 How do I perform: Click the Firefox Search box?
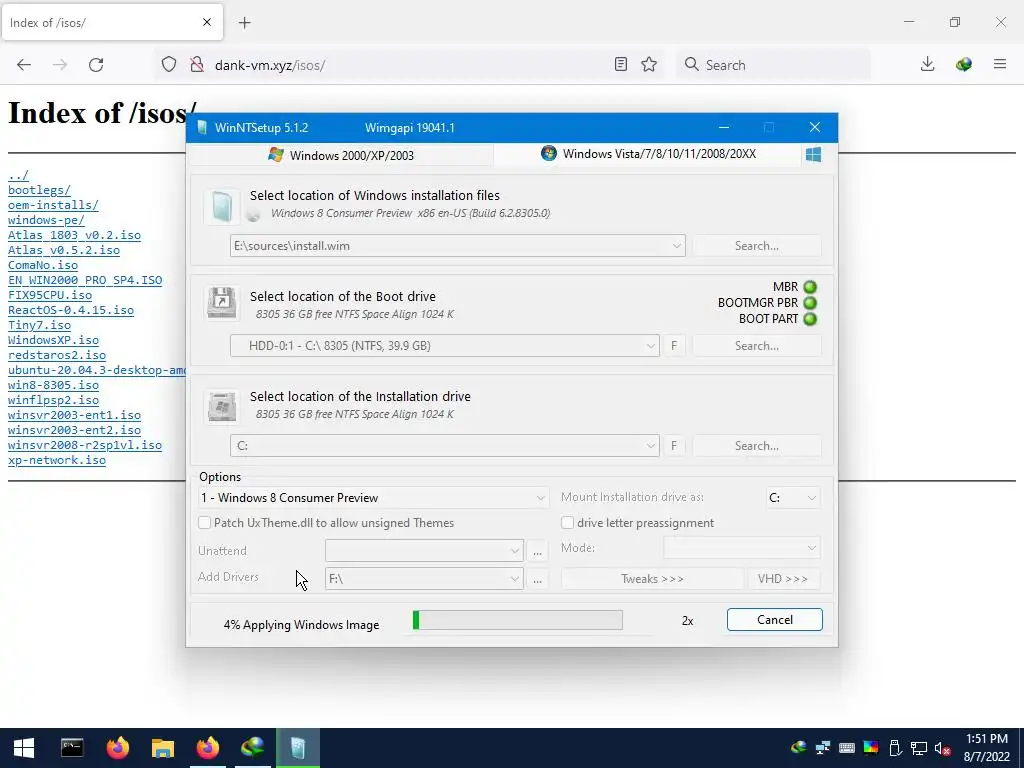coord(773,65)
